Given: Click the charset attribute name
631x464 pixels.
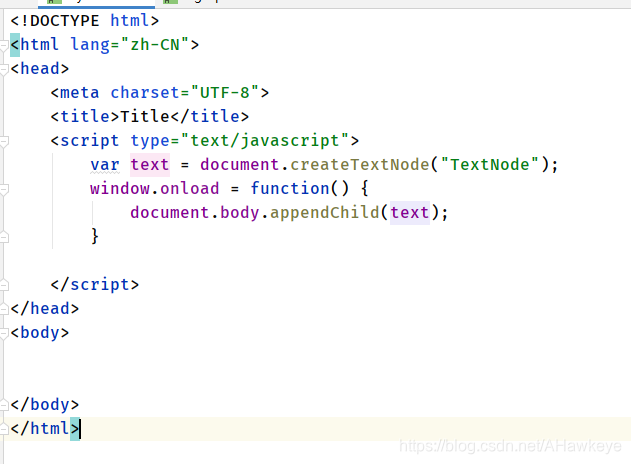Looking at the screenshot, I should pos(144,93).
